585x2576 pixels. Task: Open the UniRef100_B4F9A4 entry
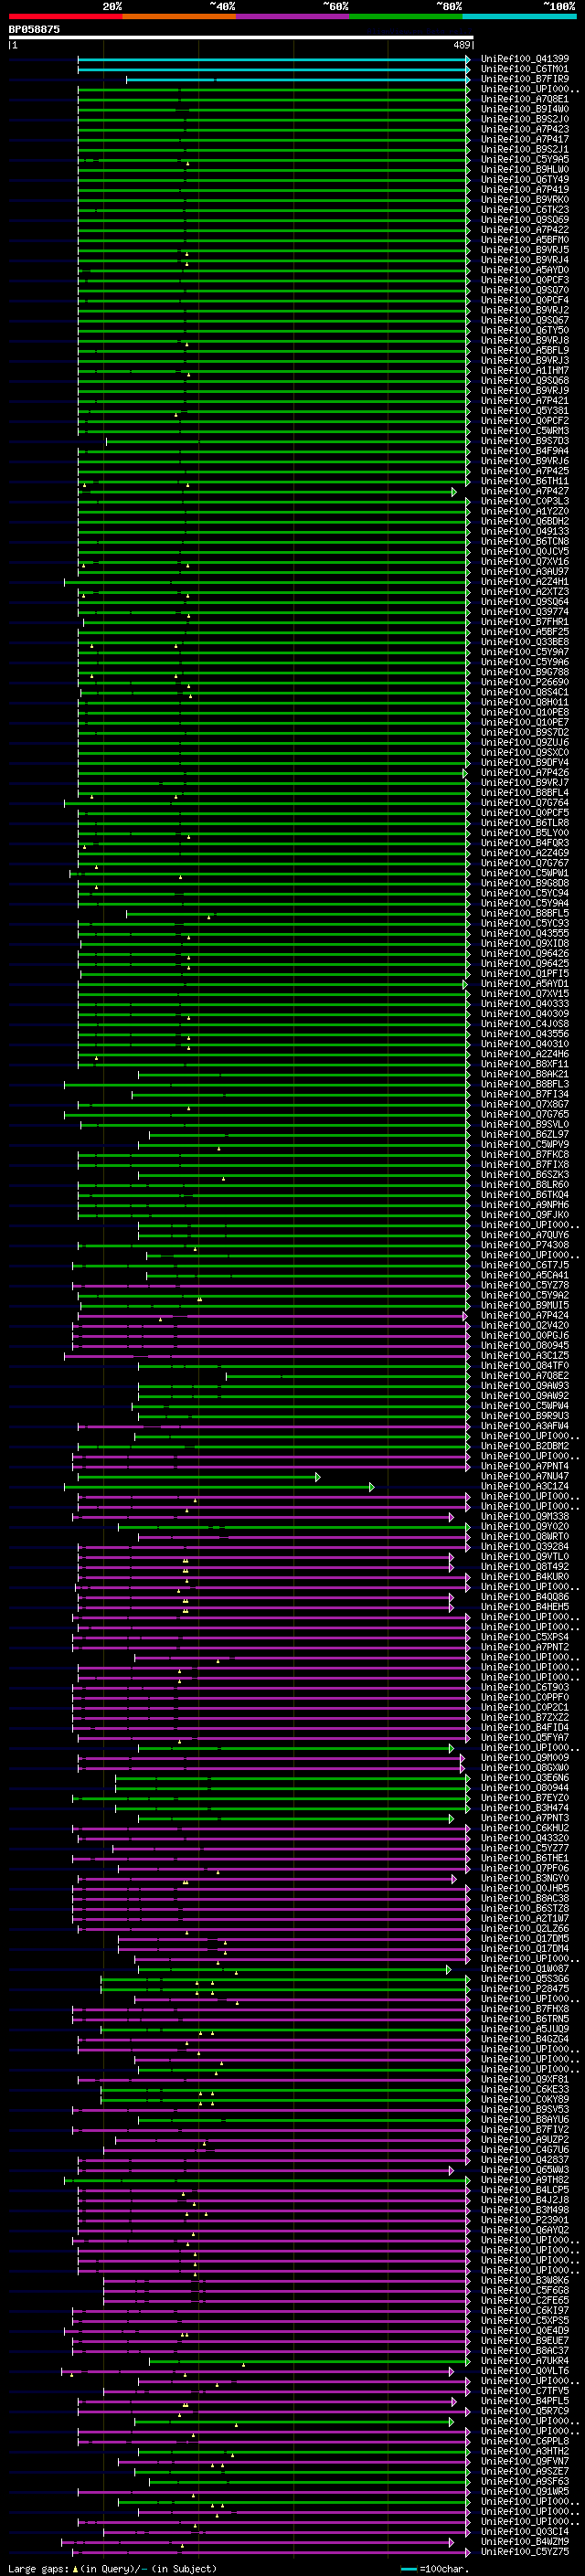524,451
